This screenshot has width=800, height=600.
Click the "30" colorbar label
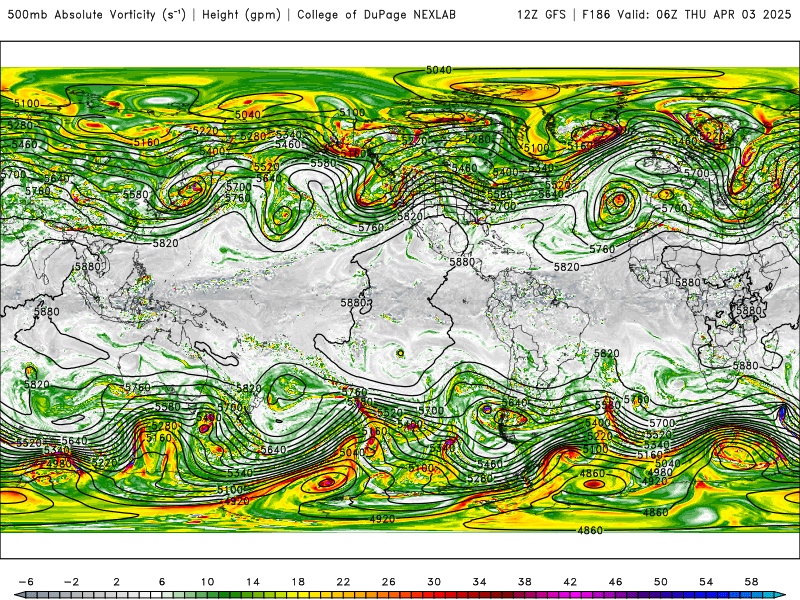[434, 582]
